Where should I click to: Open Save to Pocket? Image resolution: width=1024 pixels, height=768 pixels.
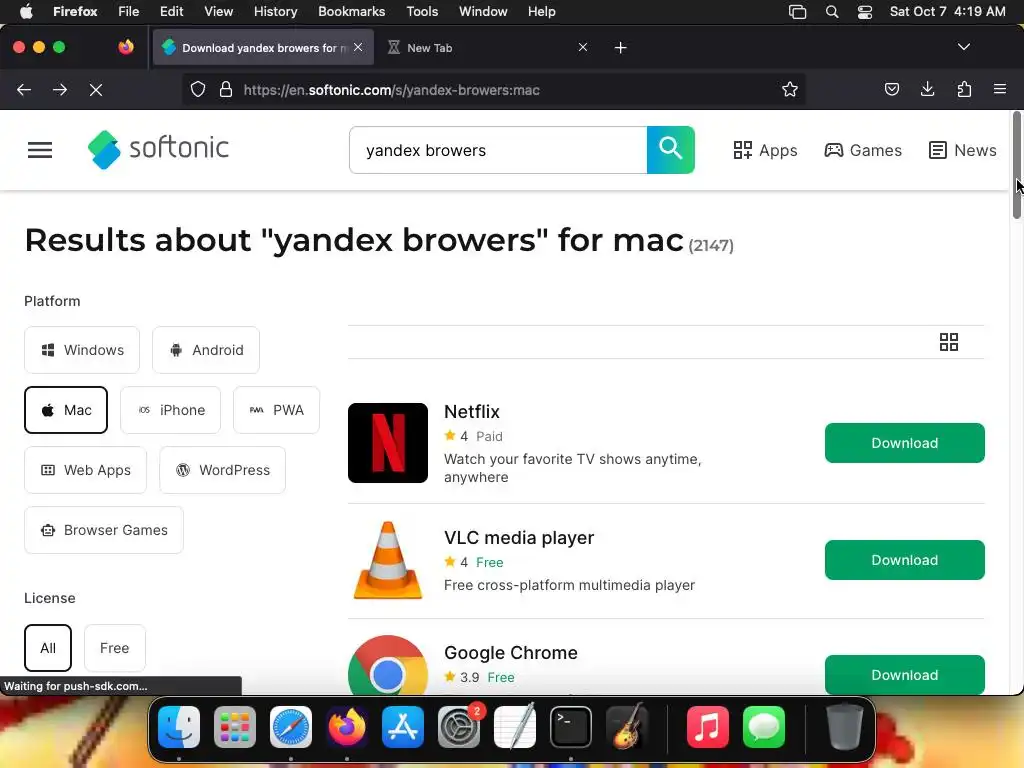coord(891,89)
